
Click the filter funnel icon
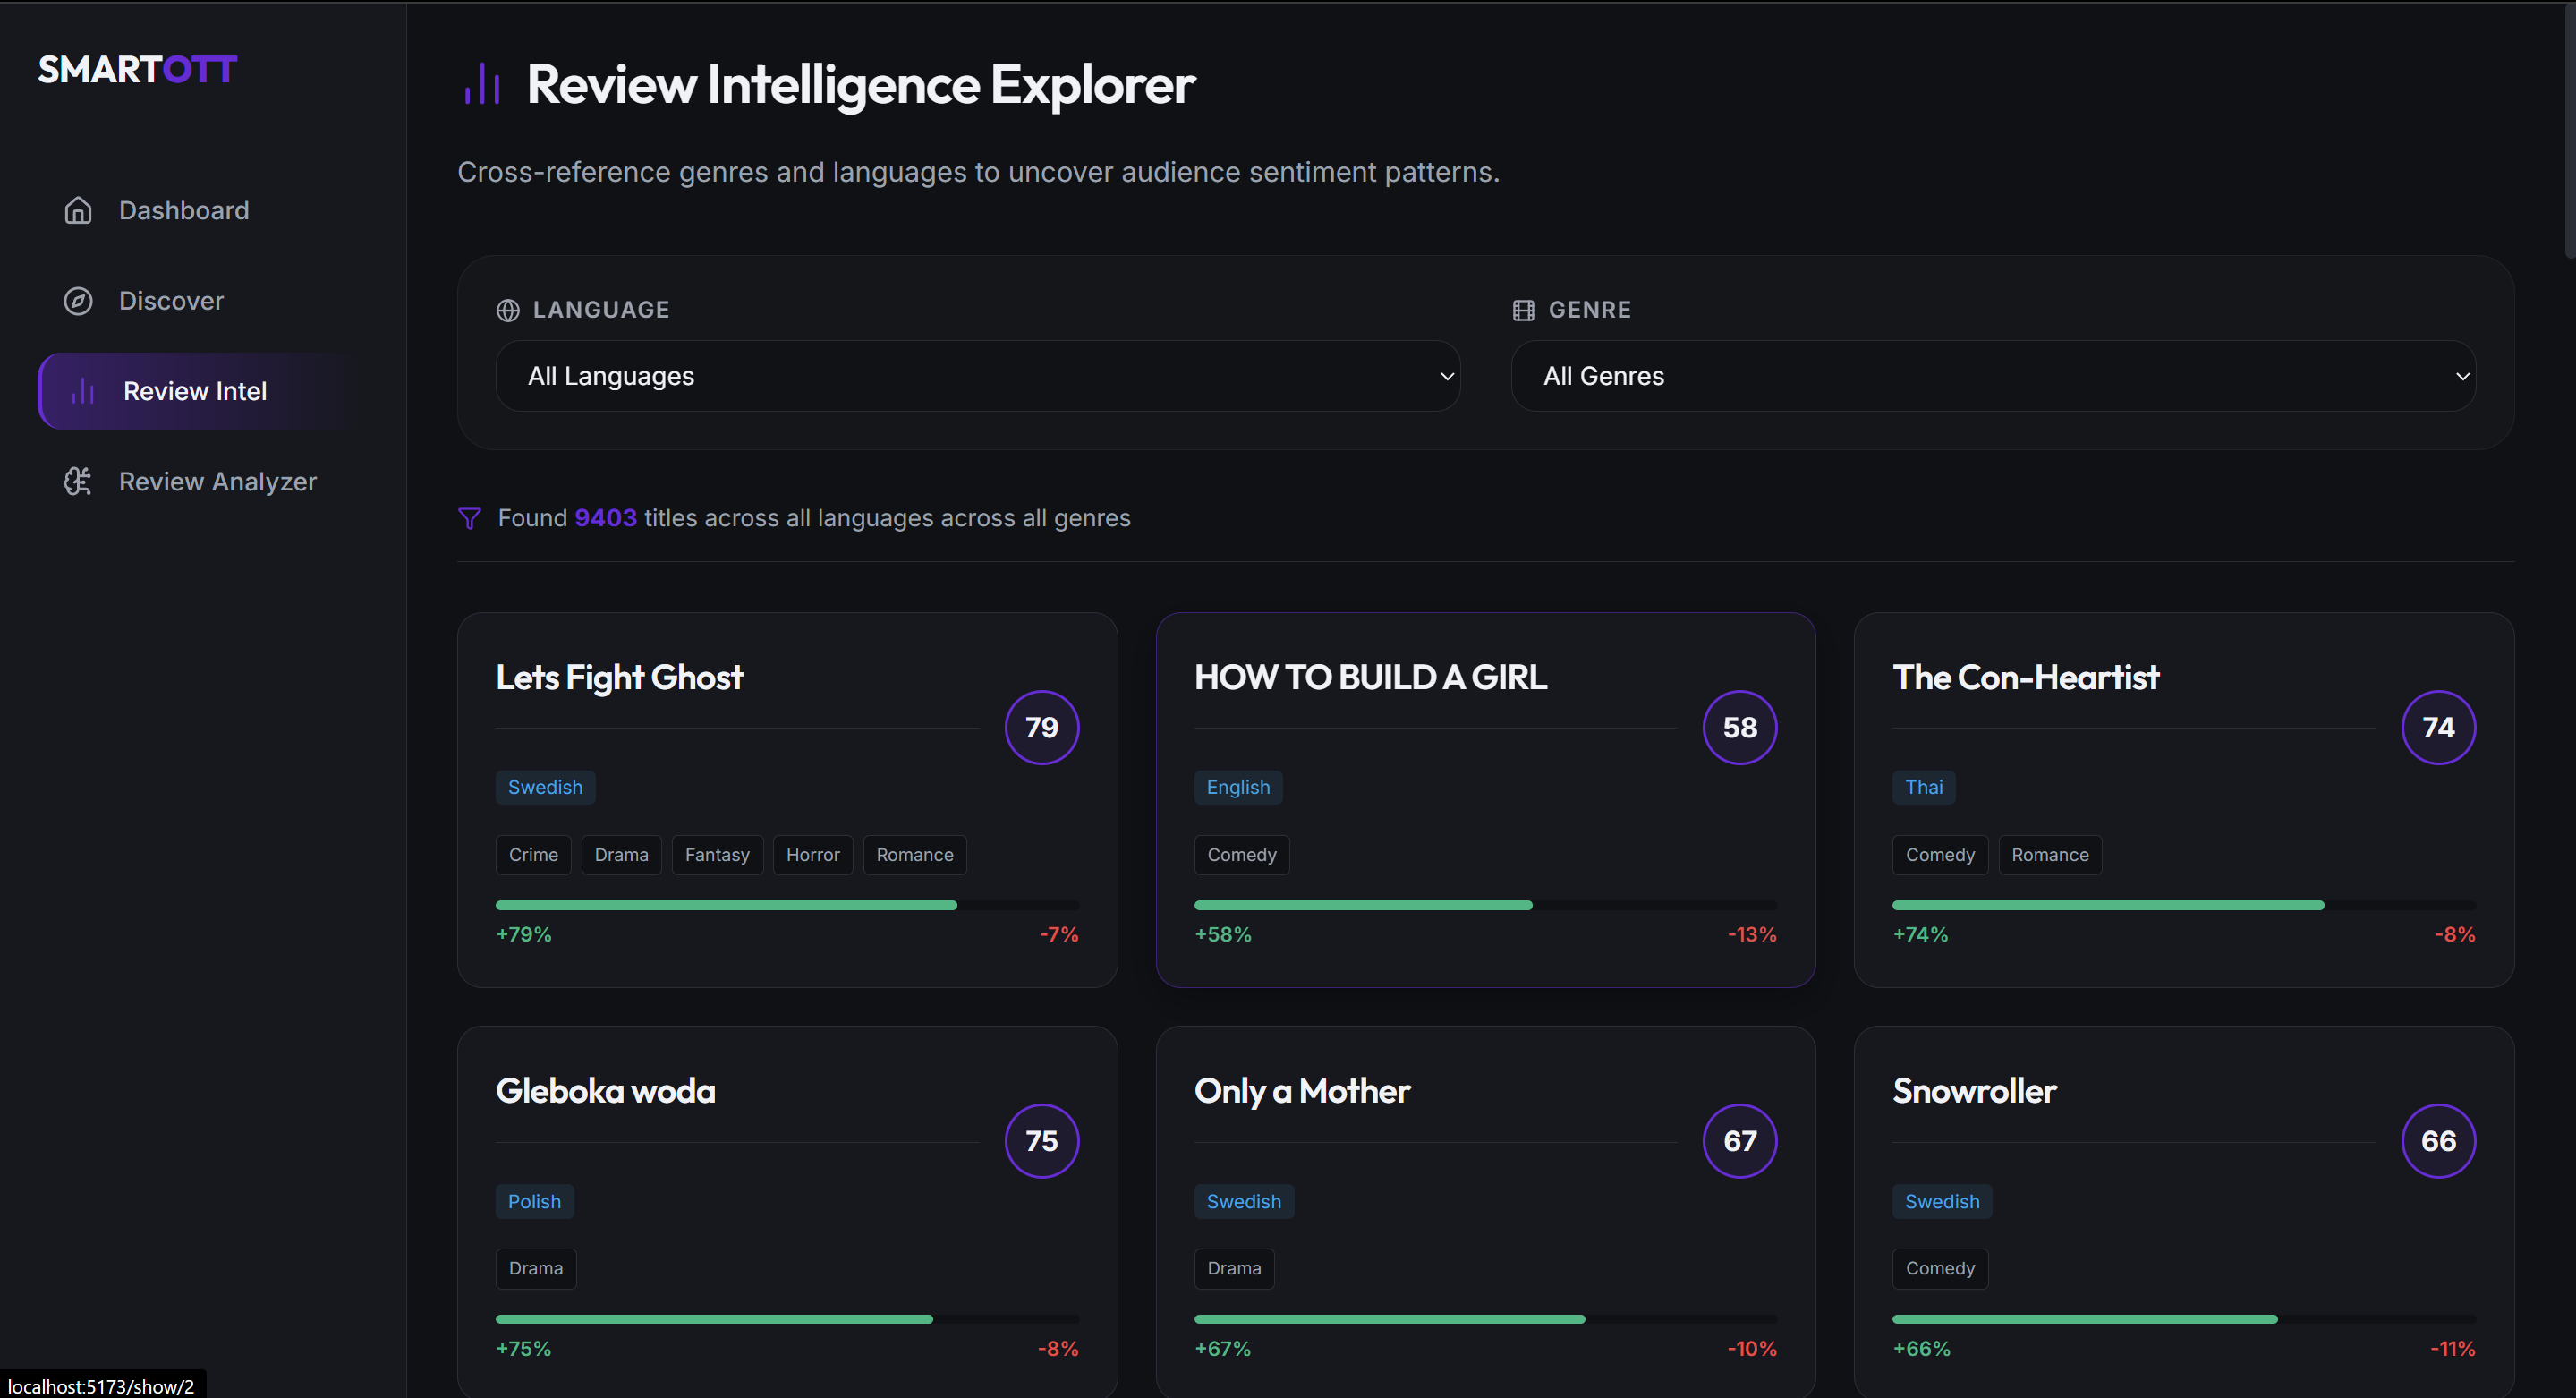[469, 518]
